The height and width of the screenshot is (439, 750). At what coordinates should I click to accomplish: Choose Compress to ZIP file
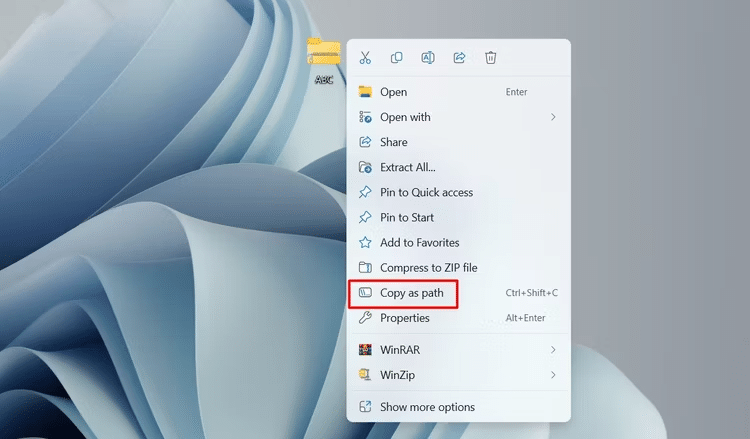(428, 268)
